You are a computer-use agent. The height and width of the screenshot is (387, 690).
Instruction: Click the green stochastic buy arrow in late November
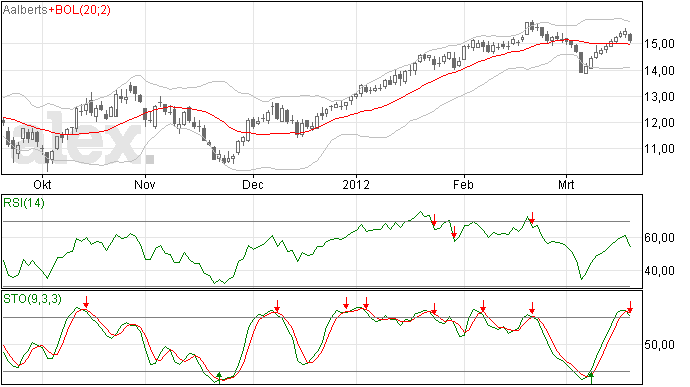[219, 378]
